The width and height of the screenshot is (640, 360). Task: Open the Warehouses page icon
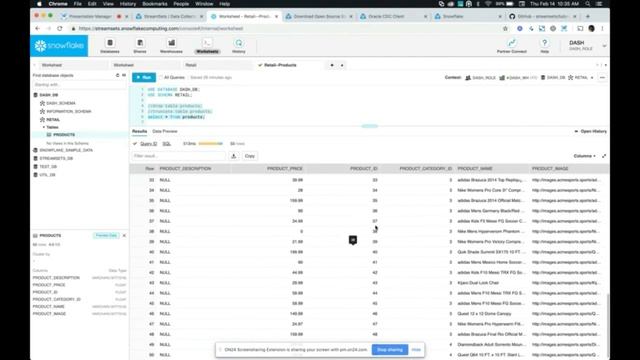click(171, 43)
